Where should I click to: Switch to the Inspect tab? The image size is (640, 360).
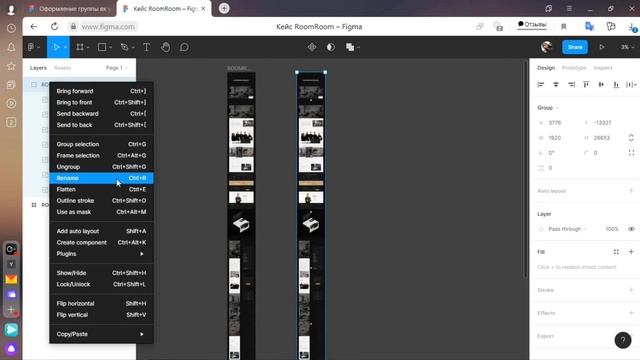tap(603, 68)
